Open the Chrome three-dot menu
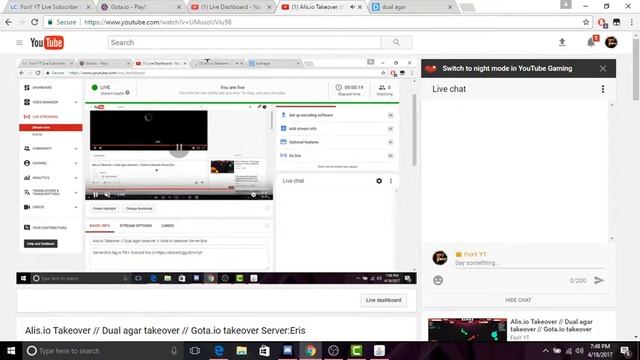The width and height of the screenshot is (640, 360). 631,22
